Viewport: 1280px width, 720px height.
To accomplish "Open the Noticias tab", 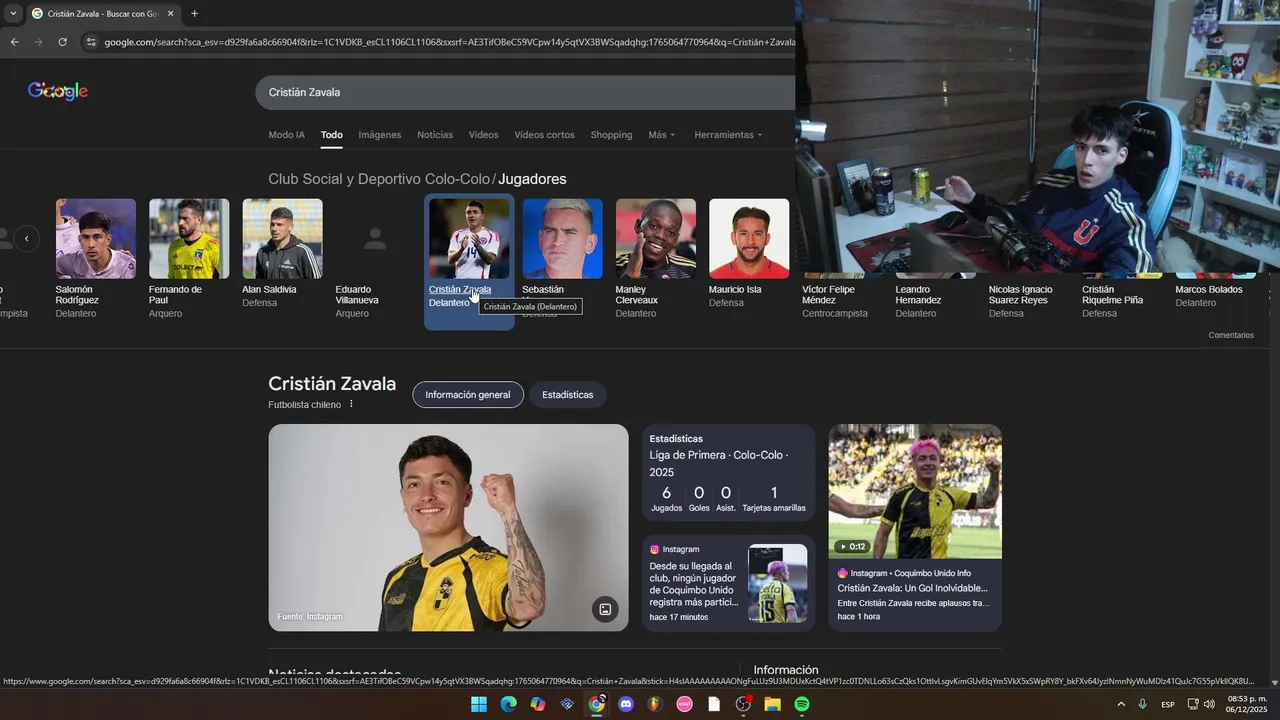I will point(435,135).
